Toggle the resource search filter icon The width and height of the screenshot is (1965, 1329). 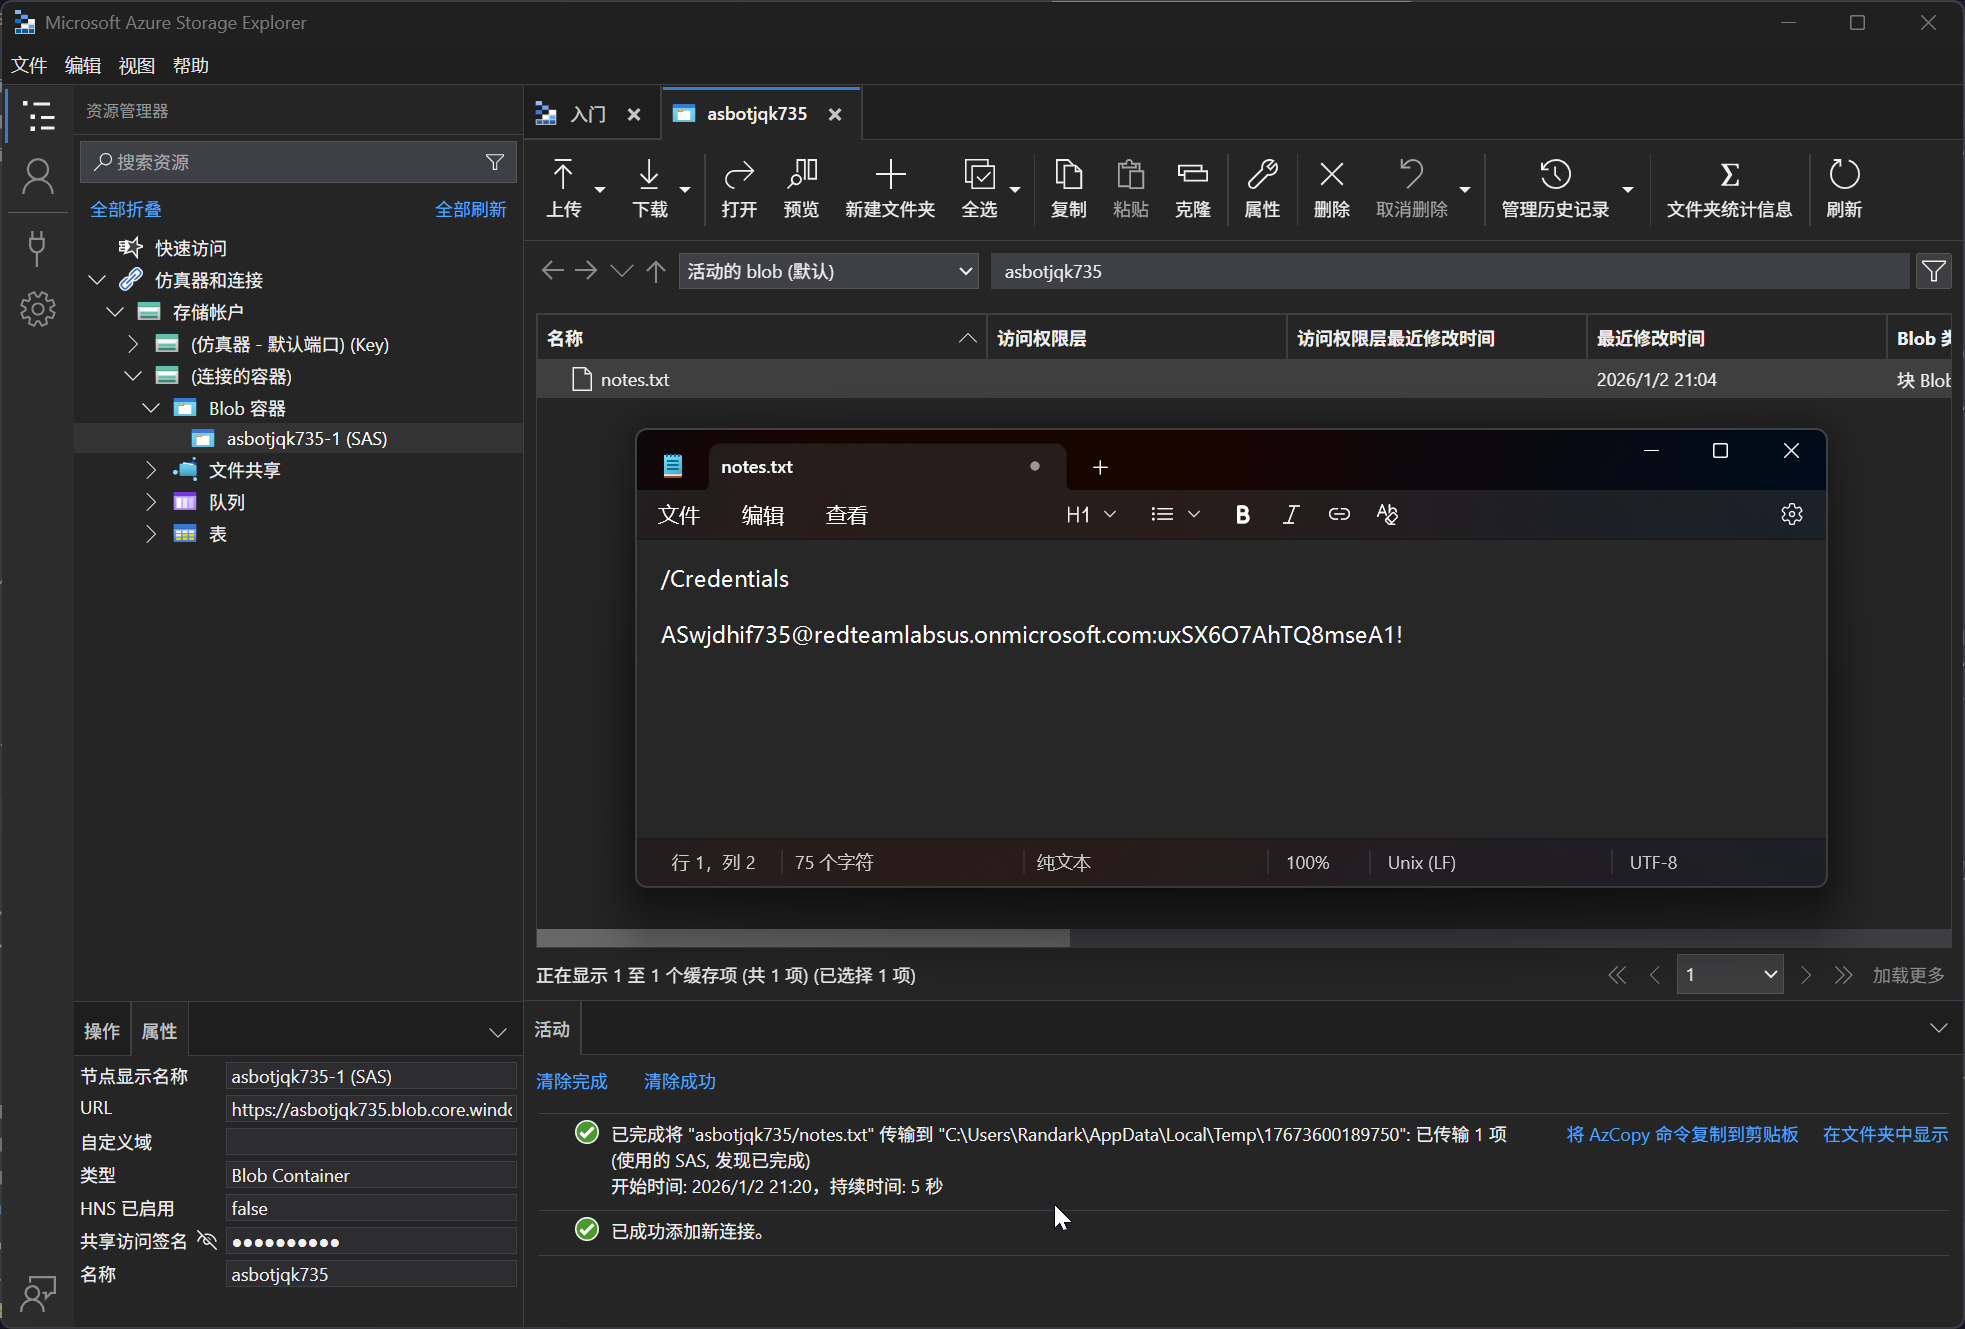[x=494, y=162]
